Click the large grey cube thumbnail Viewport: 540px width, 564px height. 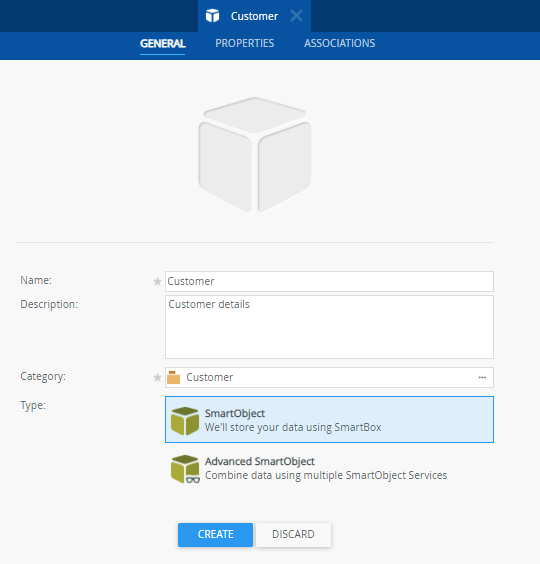click(x=255, y=155)
